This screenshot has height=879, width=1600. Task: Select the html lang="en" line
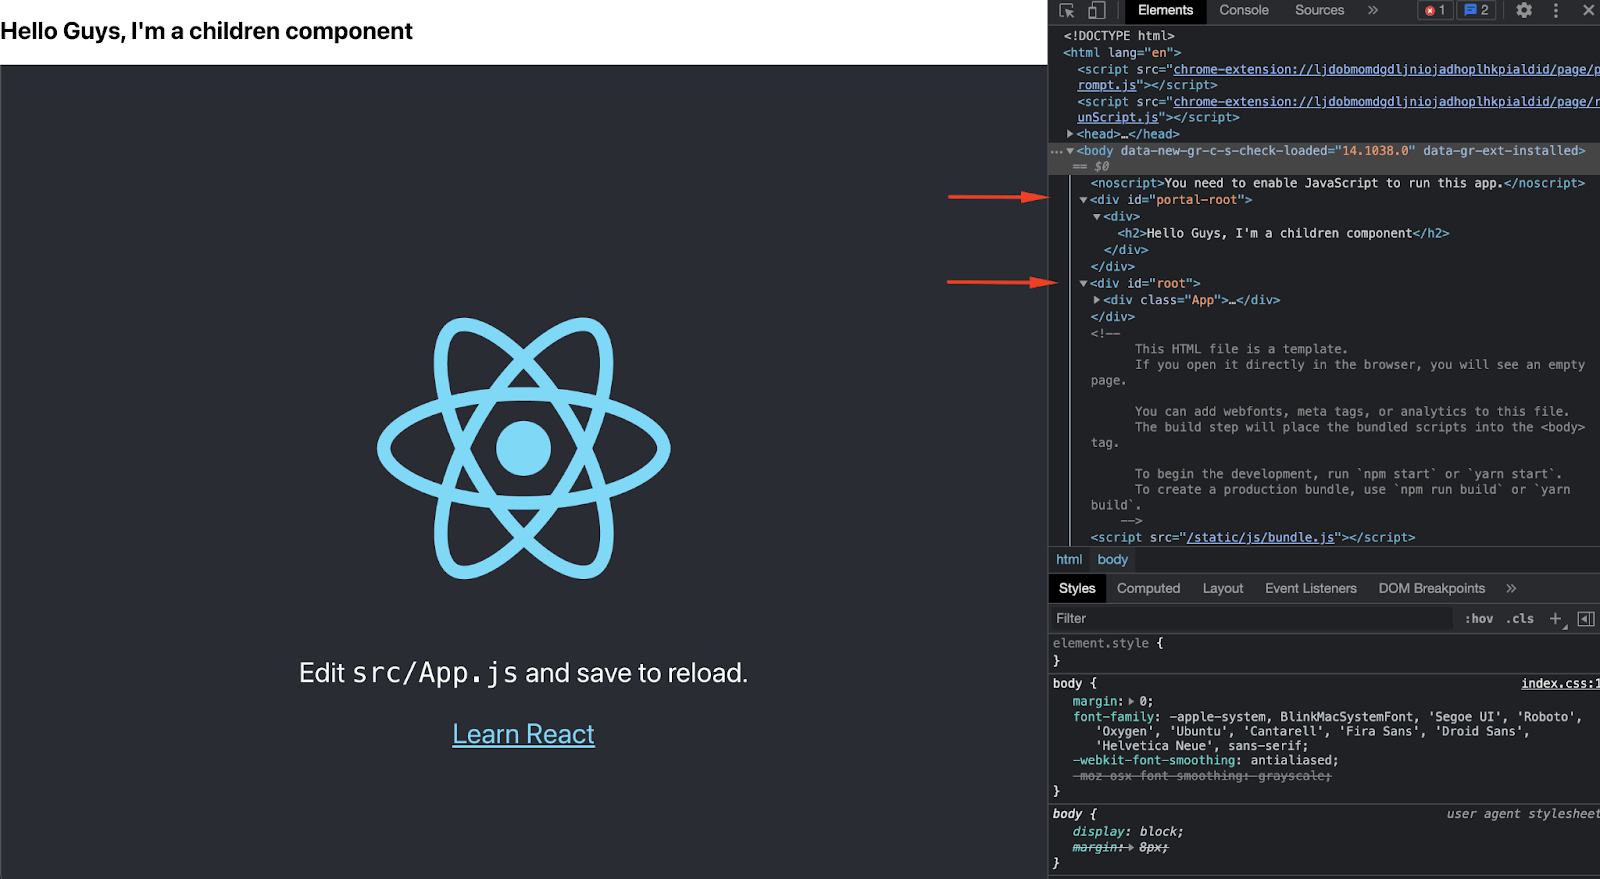coord(1122,53)
